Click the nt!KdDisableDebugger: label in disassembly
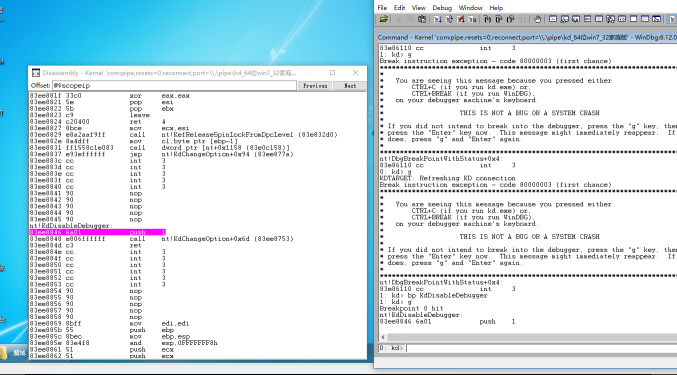The width and height of the screenshot is (677, 375). 71,226
